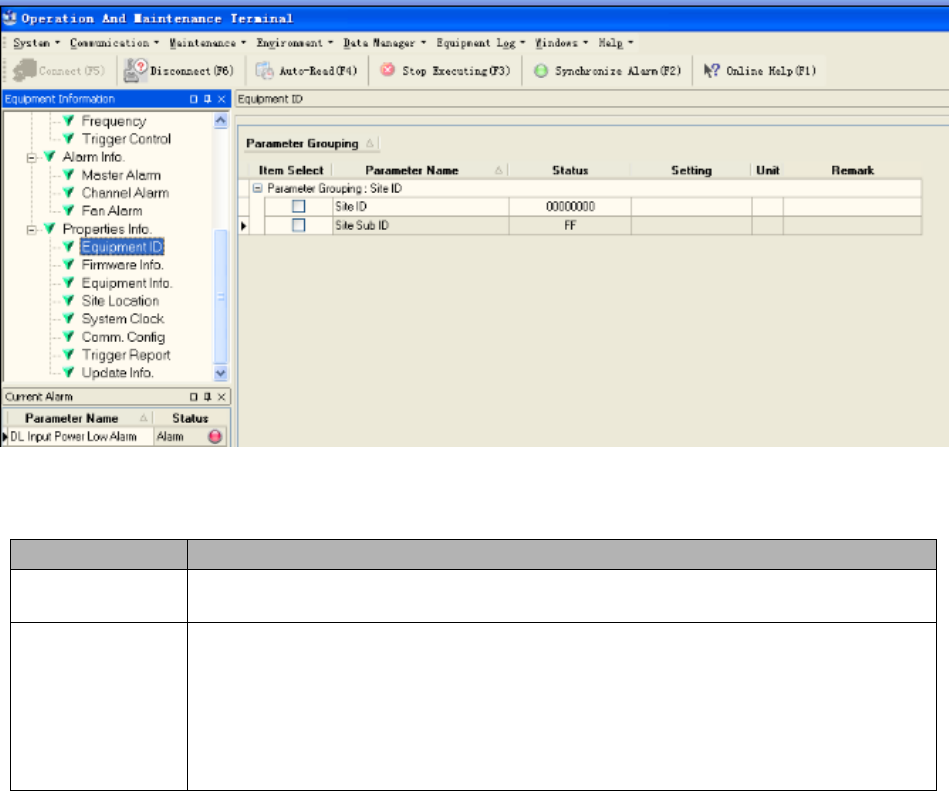Click the greyed Connect (F5) button
Screen dimensions: 949x791
(59, 71)
